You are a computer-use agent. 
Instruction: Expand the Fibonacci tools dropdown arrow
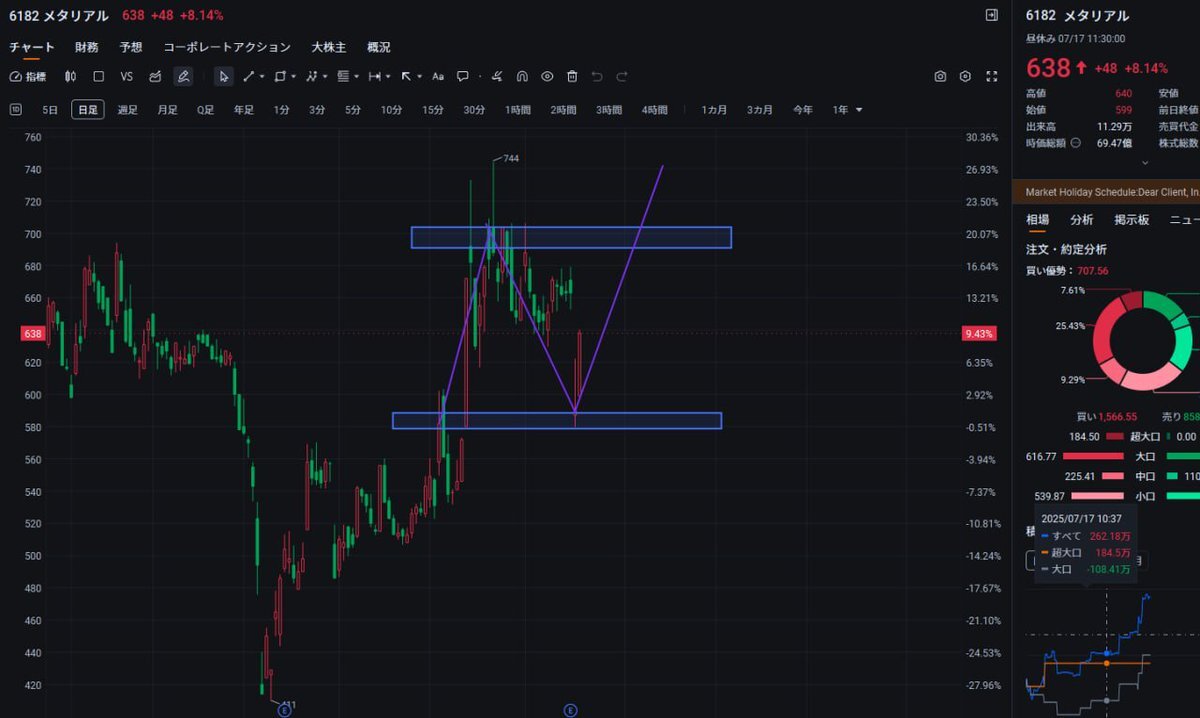click(356, 76)
